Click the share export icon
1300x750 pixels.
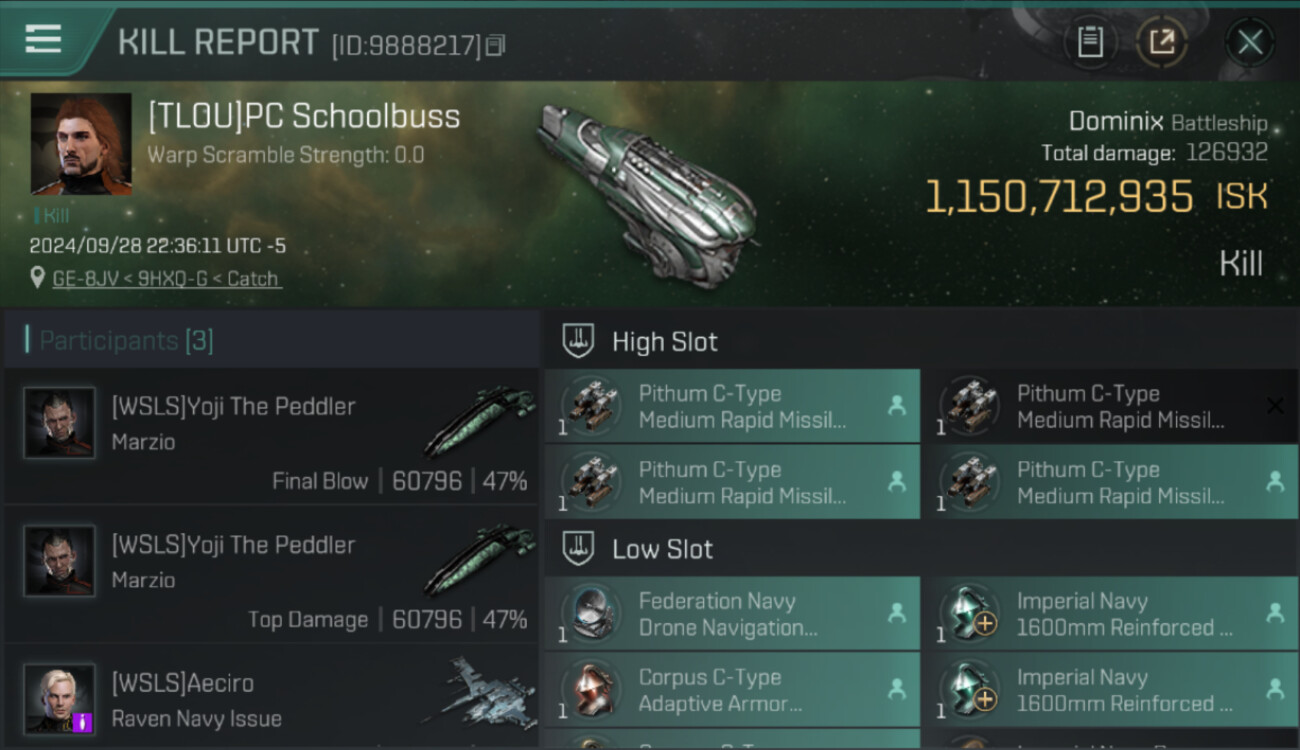point(1161,42)
